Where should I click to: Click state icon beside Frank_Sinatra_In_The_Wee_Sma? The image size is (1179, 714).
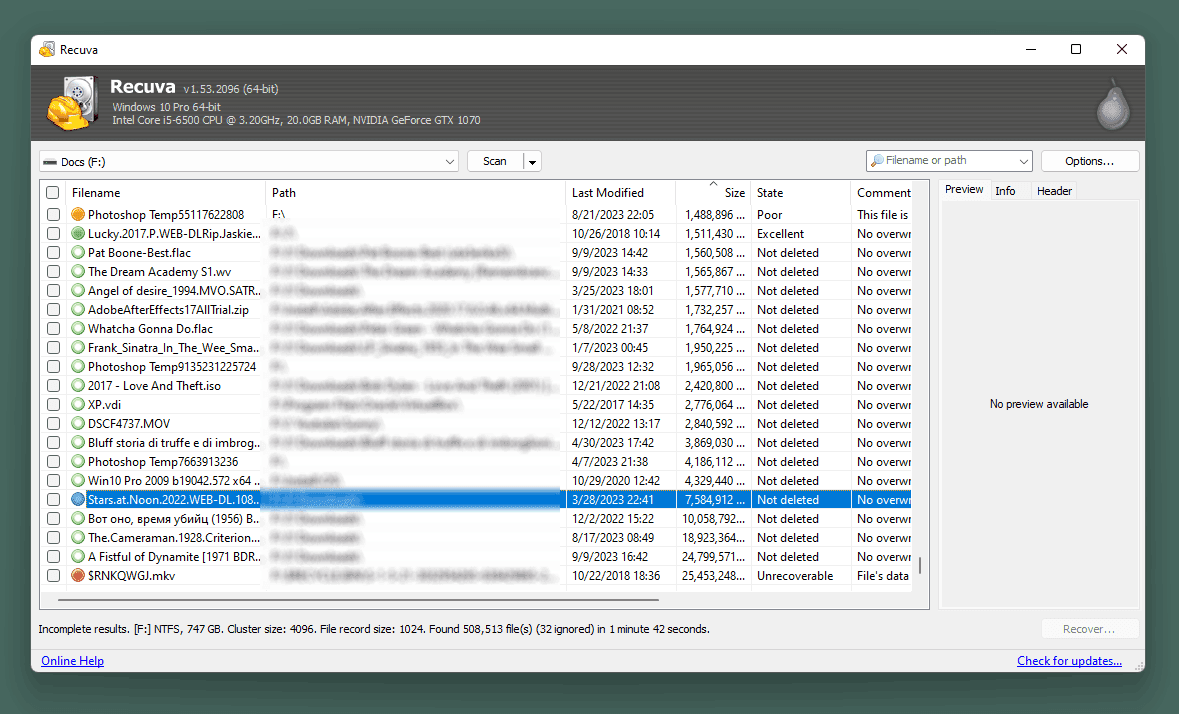[77, 347]
